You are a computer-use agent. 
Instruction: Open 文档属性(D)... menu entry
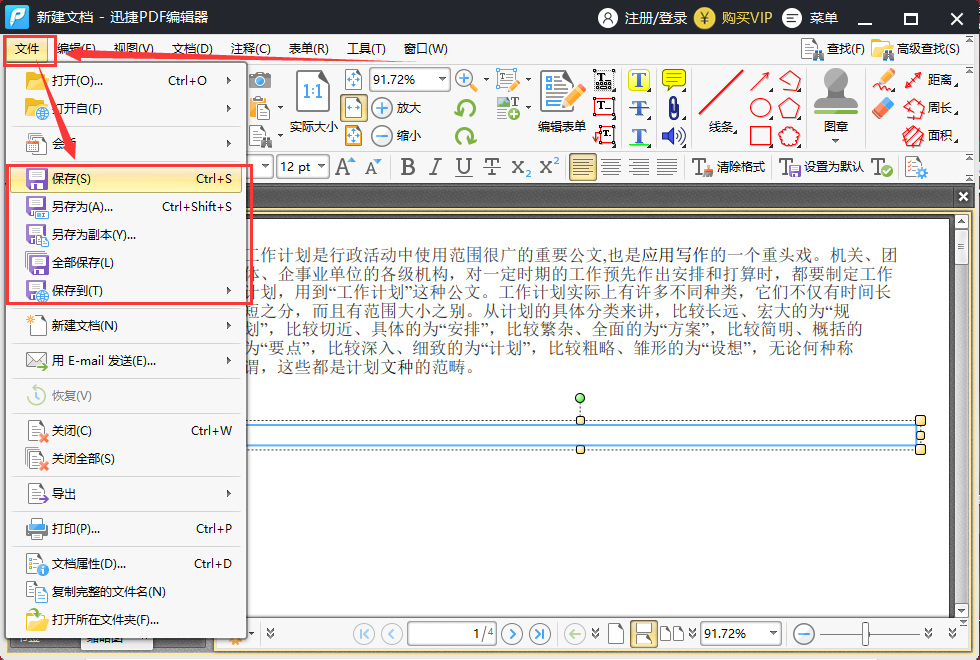coord(125,564)
